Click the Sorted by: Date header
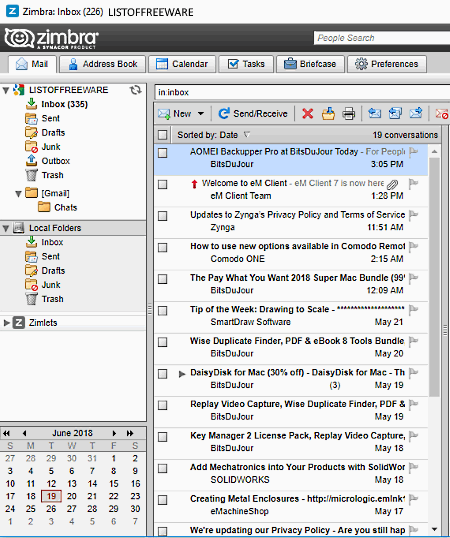Screen dimensions: 450x538 coord(208,135)
